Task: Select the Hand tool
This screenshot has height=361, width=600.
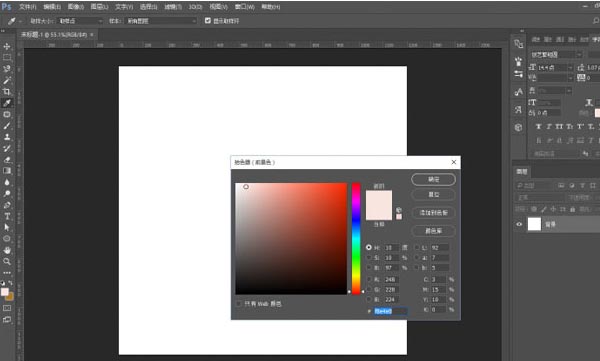Action: point(7,250)
